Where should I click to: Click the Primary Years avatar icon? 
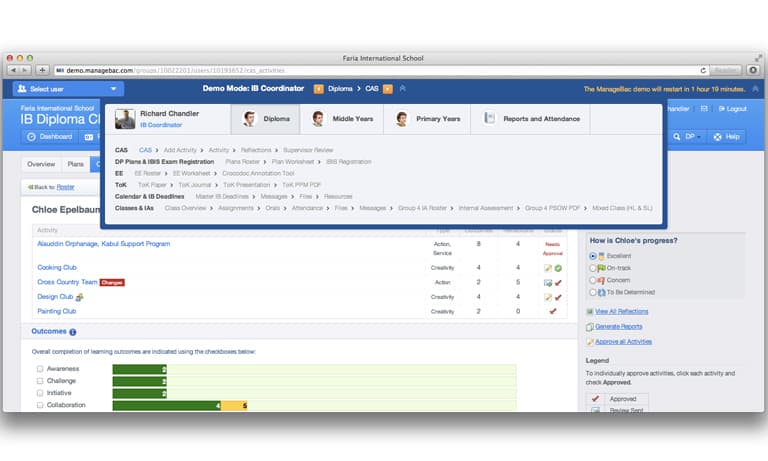(402, 119)
